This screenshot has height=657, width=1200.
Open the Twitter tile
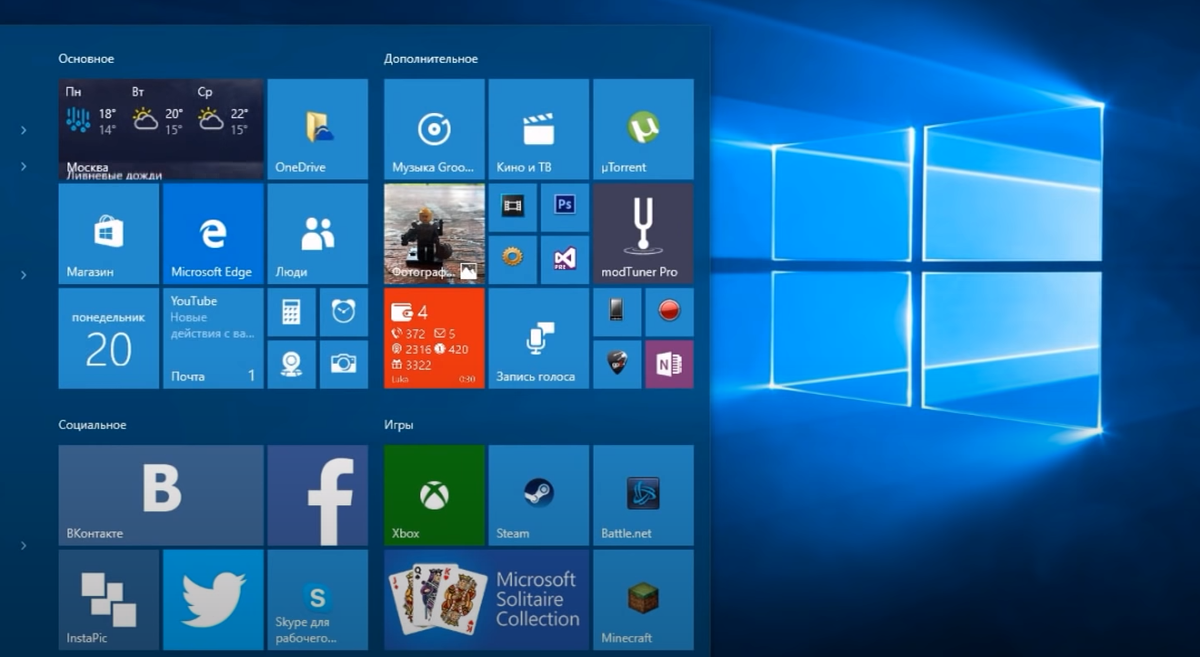tap(213, 599)
